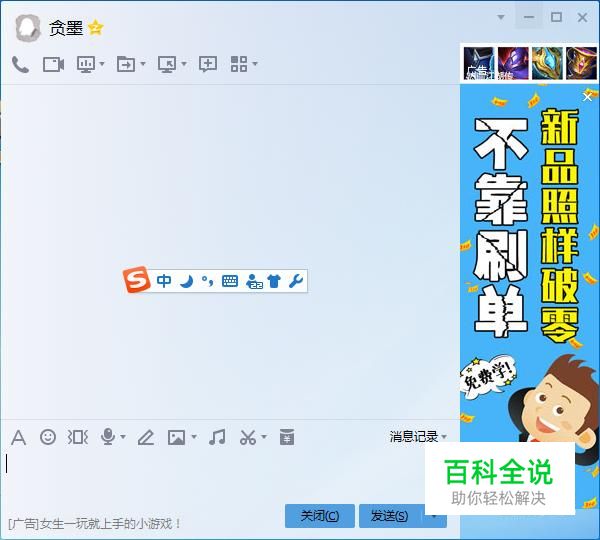The width and height of the screenshot is (600, 540).
Task: Close the blue side advertisement
Action: [x=587, y=97]
